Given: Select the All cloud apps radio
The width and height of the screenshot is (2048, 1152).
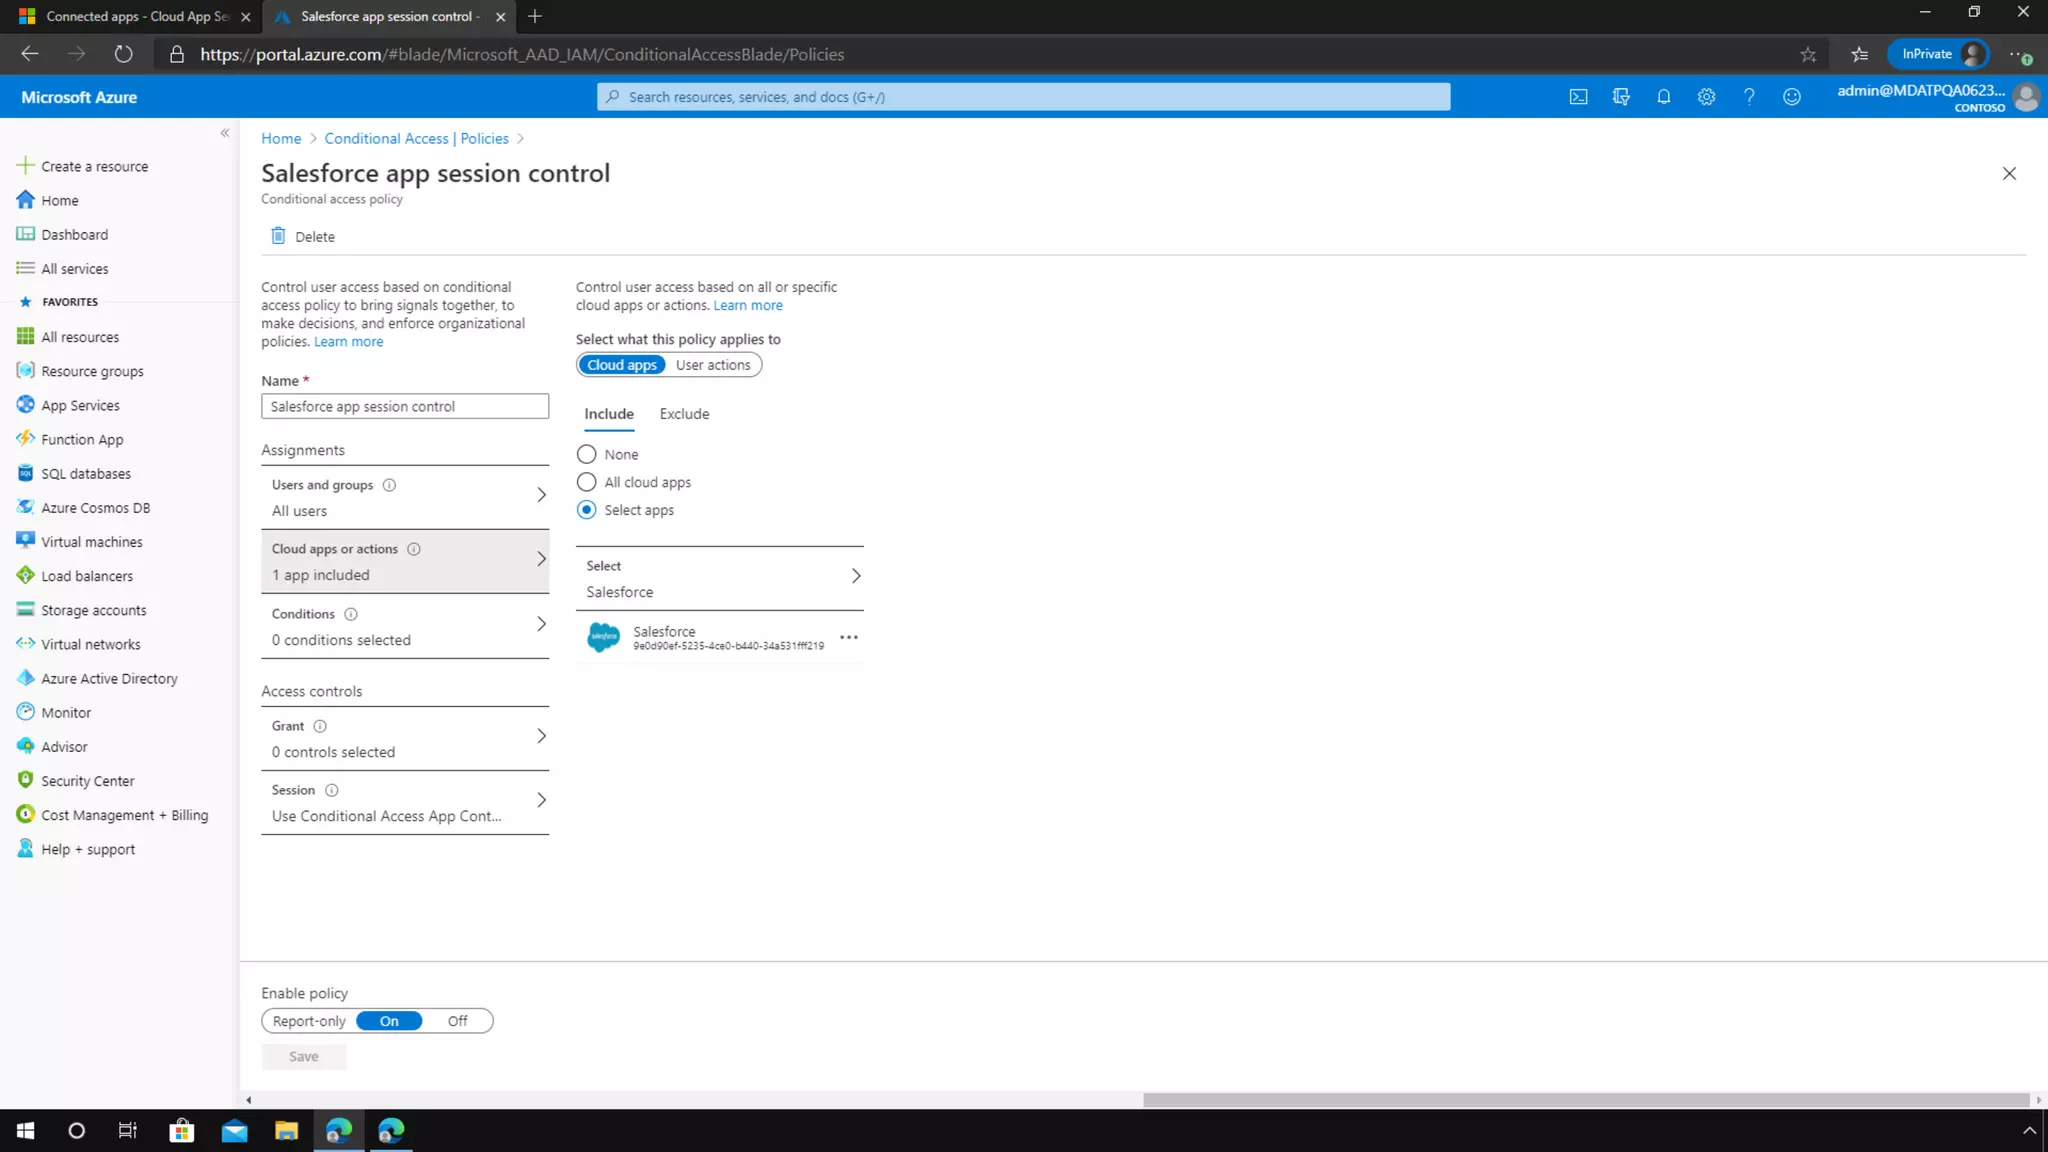Looking at the screenshot, I should point(587,482).
